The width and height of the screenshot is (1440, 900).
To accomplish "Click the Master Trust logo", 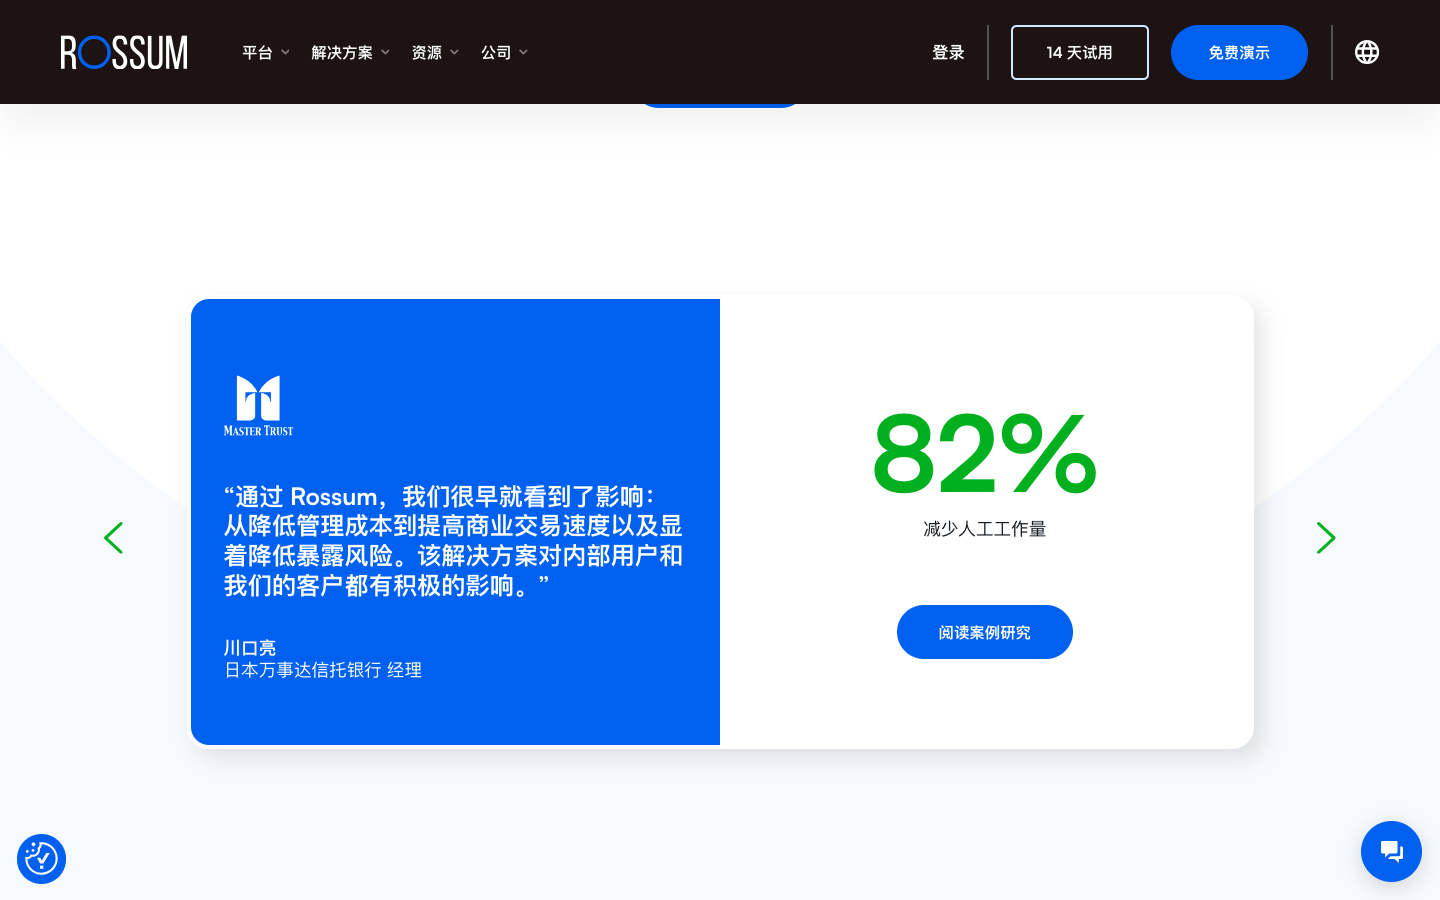I will [x=258, y=406].
